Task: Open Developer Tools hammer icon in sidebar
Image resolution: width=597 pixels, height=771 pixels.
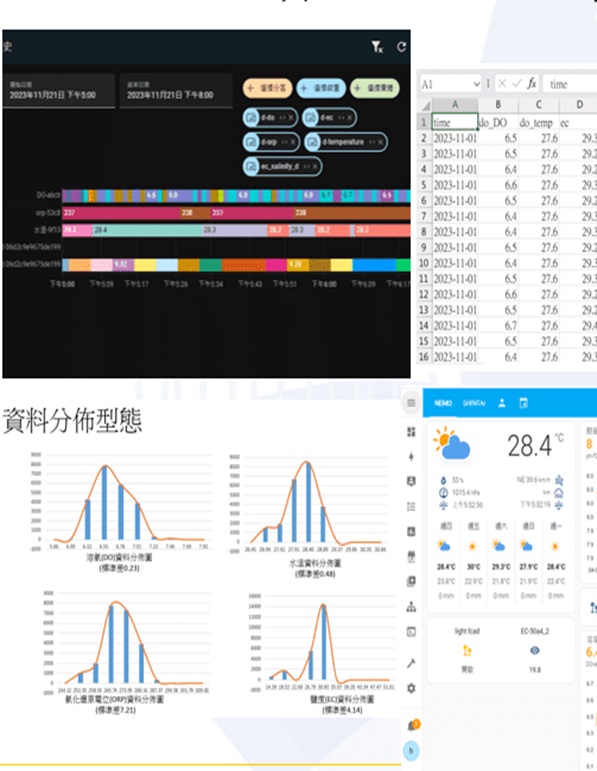Action: [x=412, y=663]
